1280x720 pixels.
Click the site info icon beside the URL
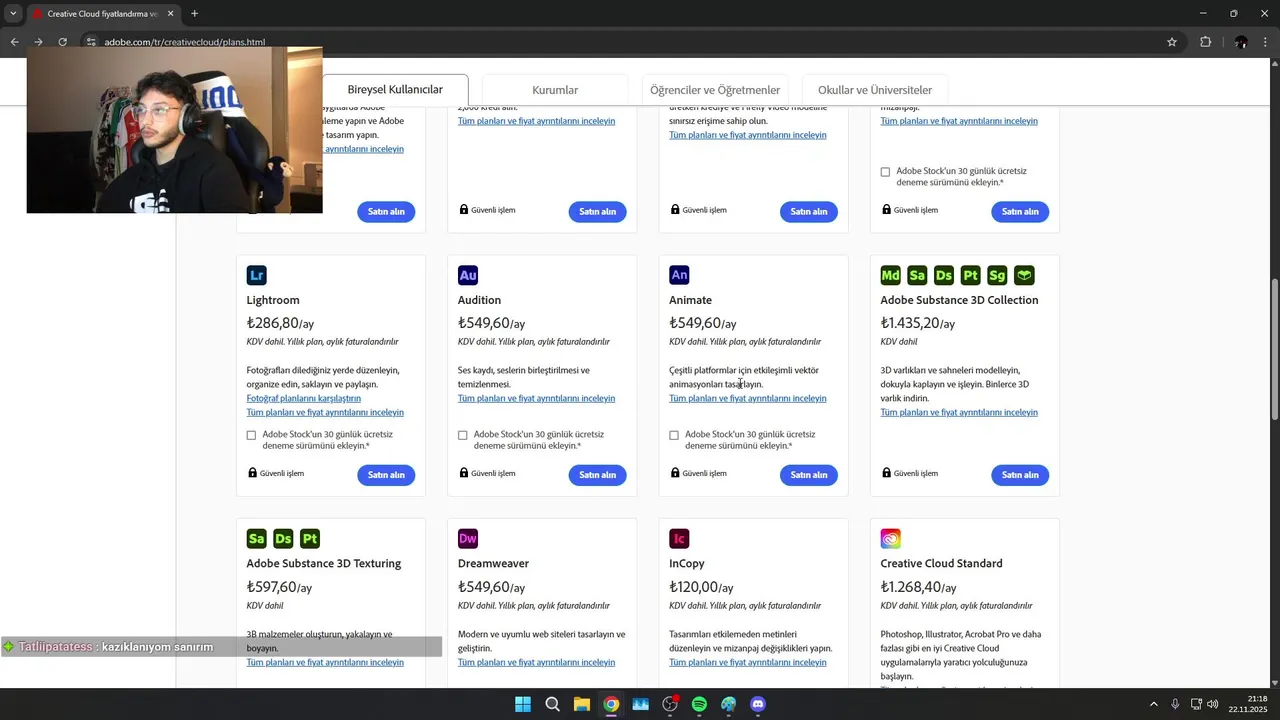(91, 42)
